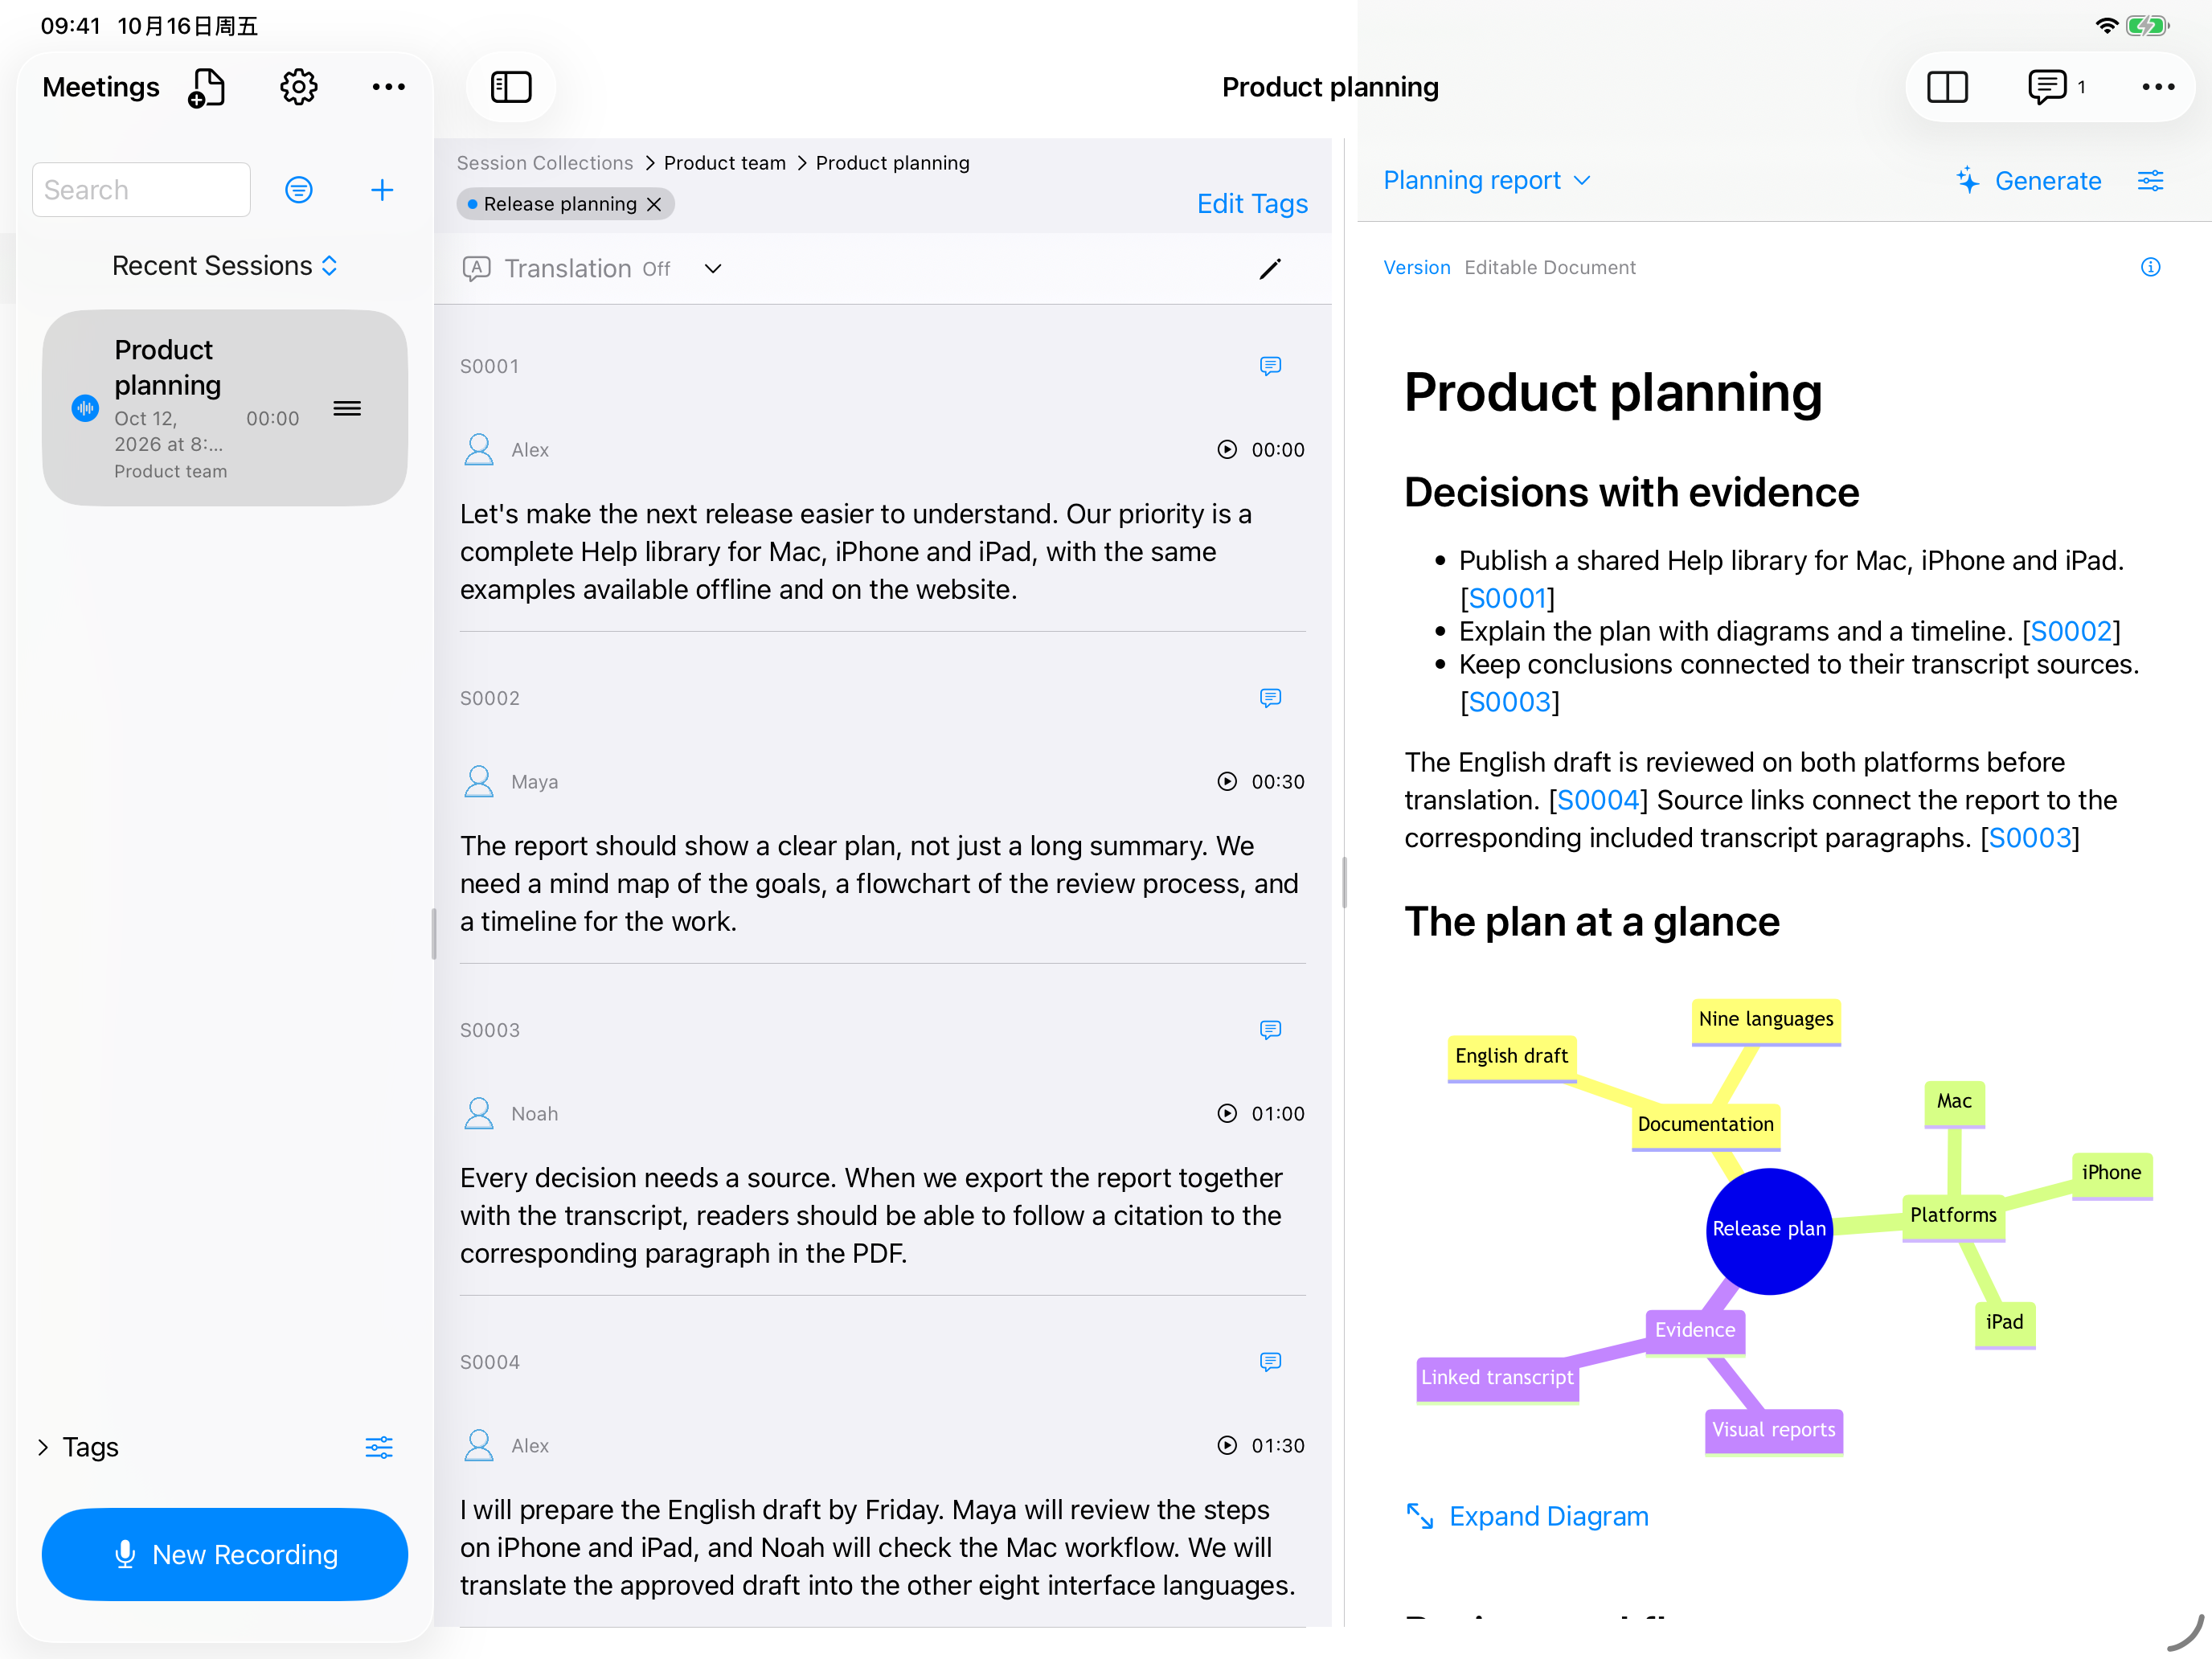Image resolution: width=2212 pixels, height=1659 pixels.
Task: Open the Translation Off dropdown chevron
Action: point(713,269)
